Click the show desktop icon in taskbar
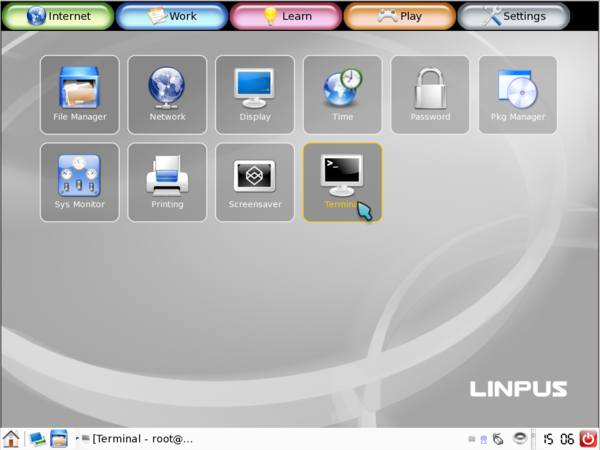This screenshot has height=450, width=600. (37, 438)
